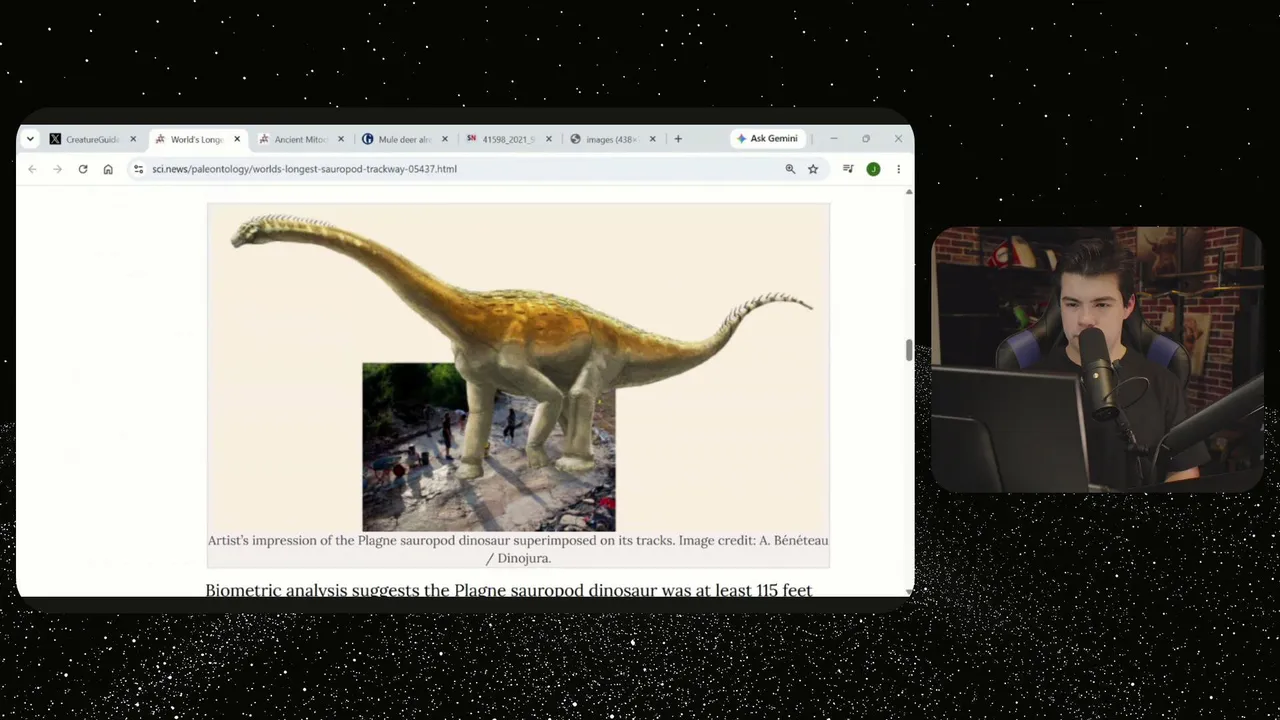The width and height of the screenshot is (1280, 720).
Task: Click the Ask Gemini button
Action: tap(767, 139)
